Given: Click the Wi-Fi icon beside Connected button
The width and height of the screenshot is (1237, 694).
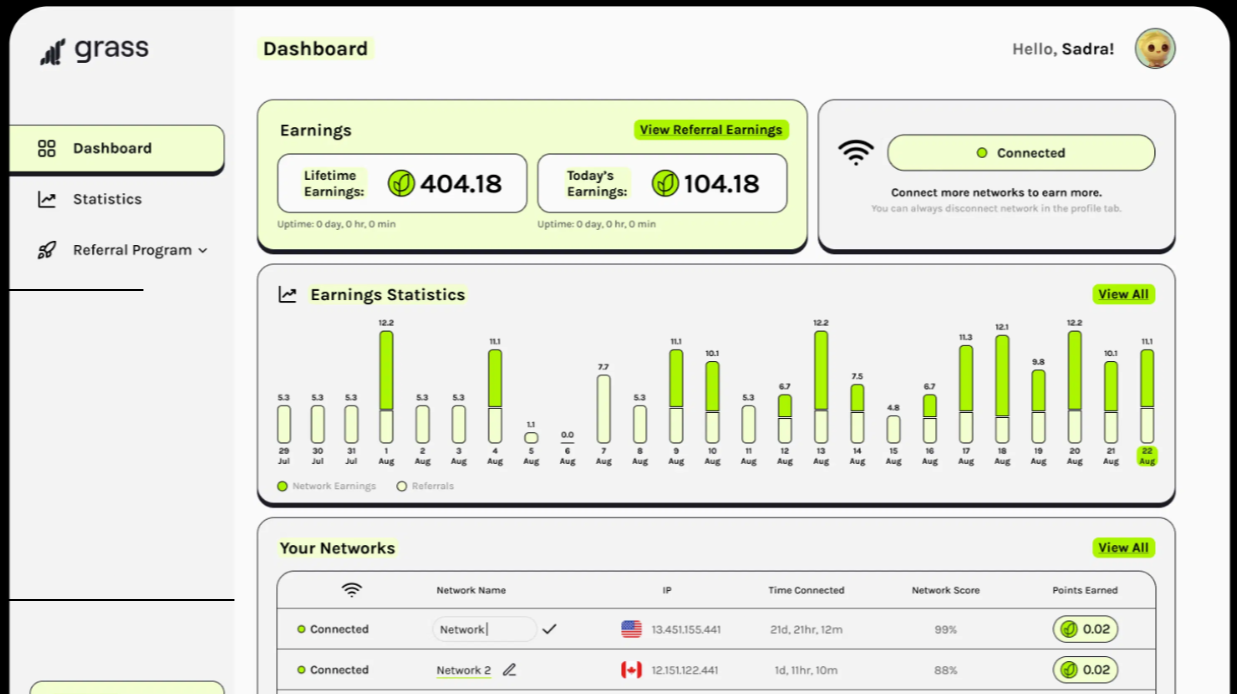Looking at the screenshot, I should [856, 152].
